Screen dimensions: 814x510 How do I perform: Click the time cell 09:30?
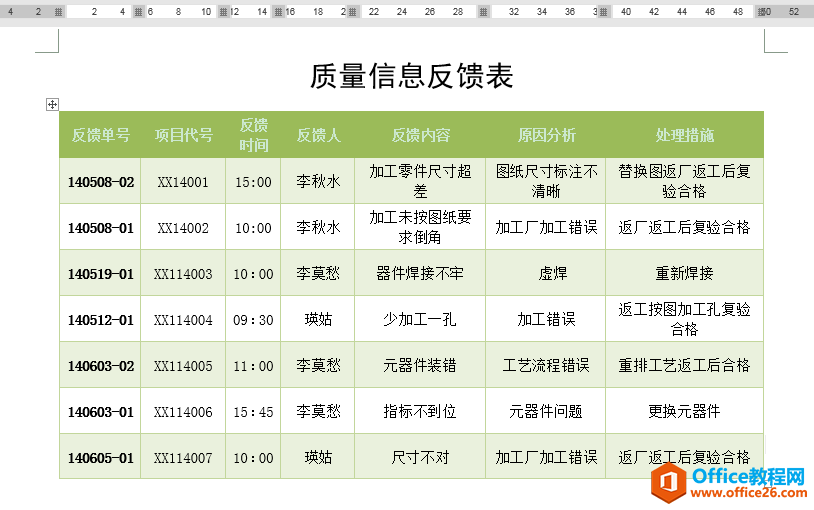pyautogui.click(x=253, y=319)
